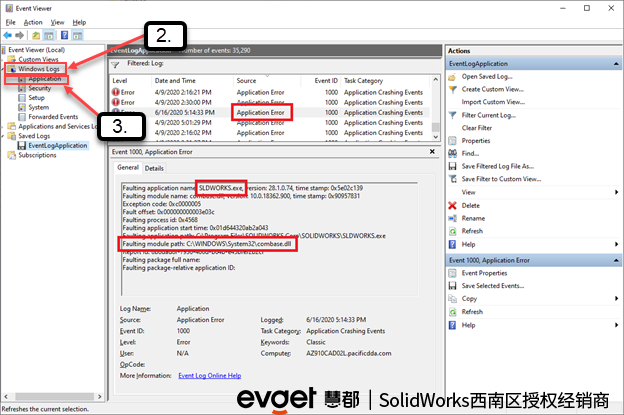624x415 pixels.
Task: Click the red Delete X icon
Action: tap(452, 206)
